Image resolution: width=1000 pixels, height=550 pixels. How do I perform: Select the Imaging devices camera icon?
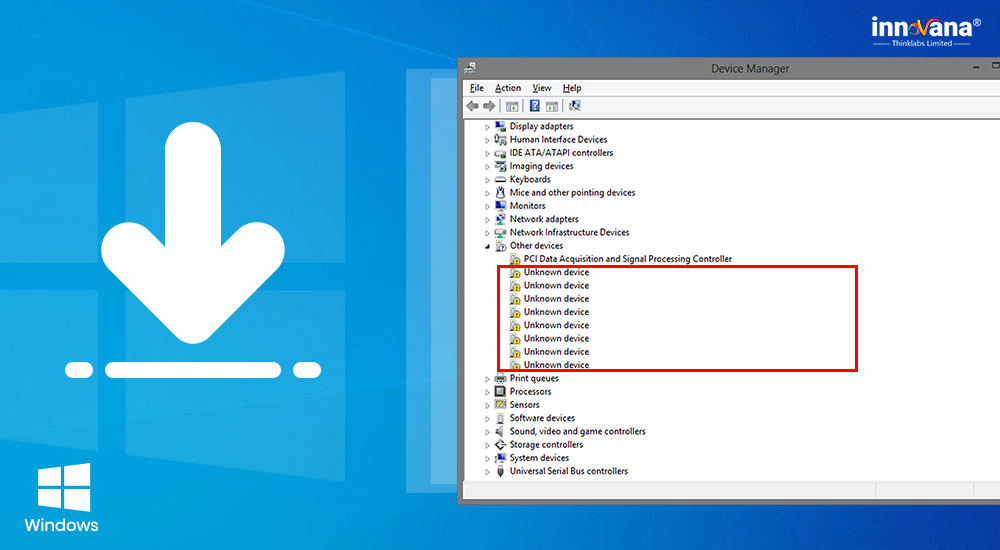(501, 167)
